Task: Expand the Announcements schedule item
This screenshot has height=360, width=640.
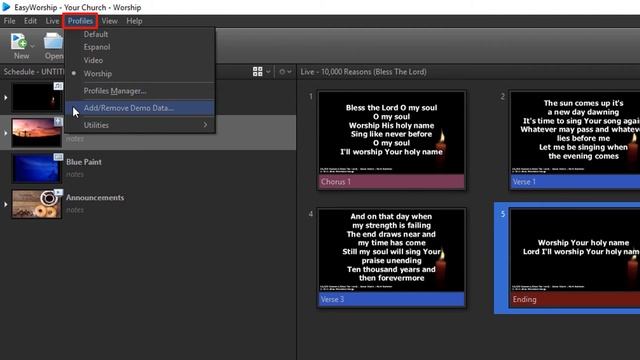Action: point(5,204)
